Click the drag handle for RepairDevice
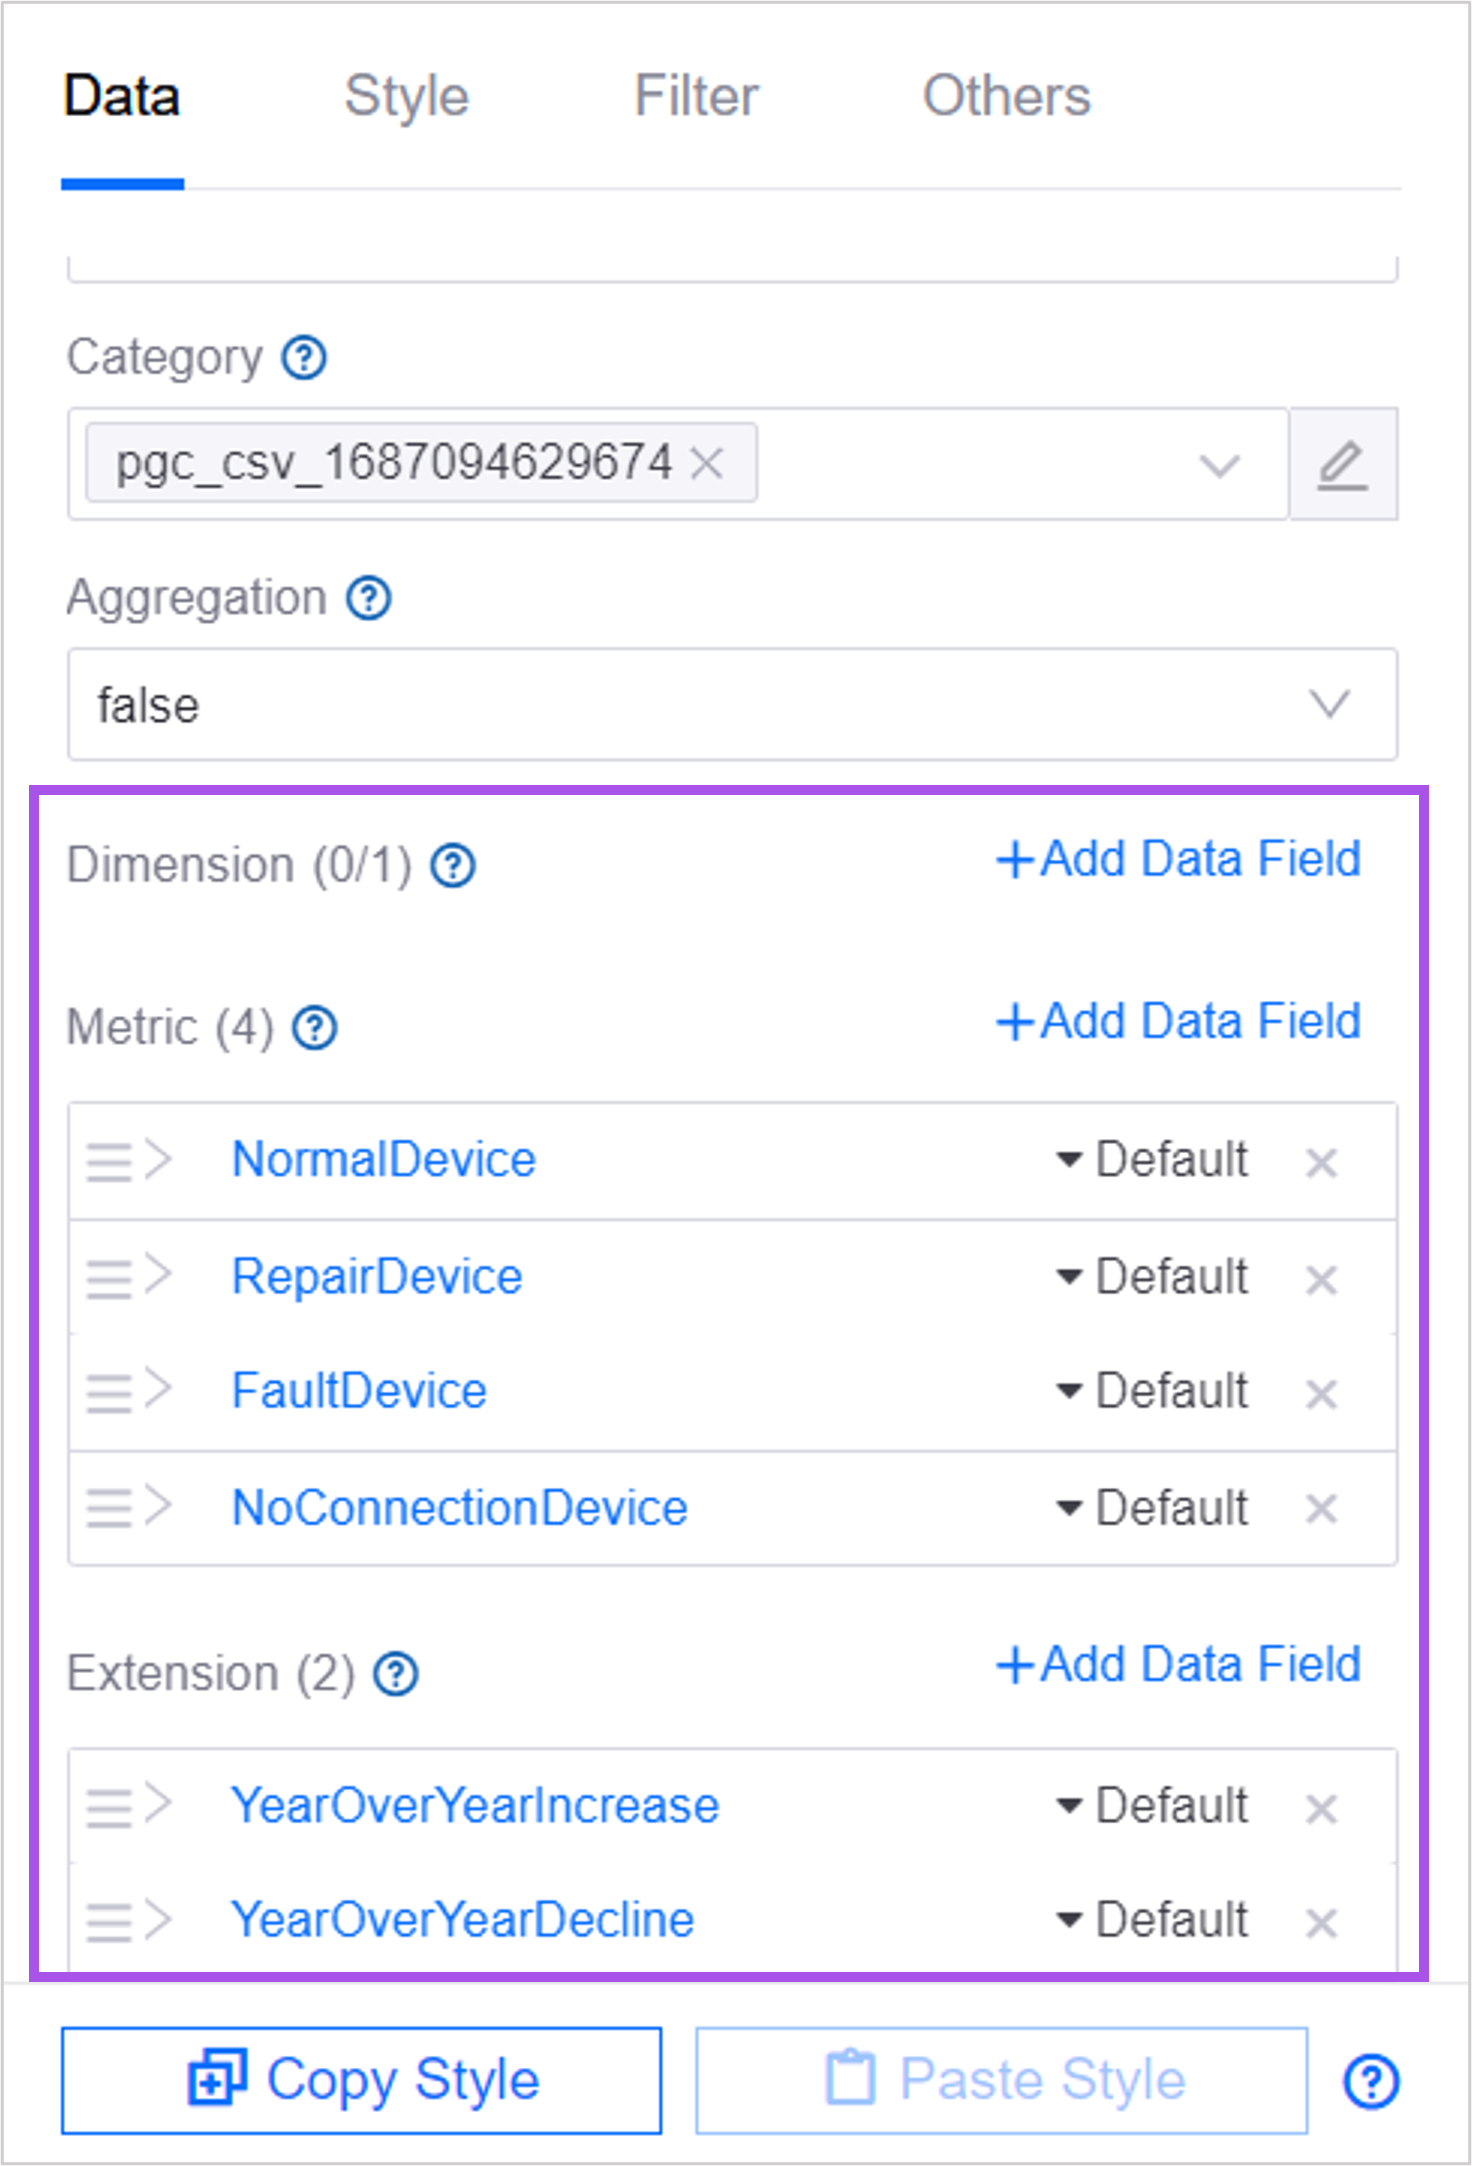 [108, 1278]
